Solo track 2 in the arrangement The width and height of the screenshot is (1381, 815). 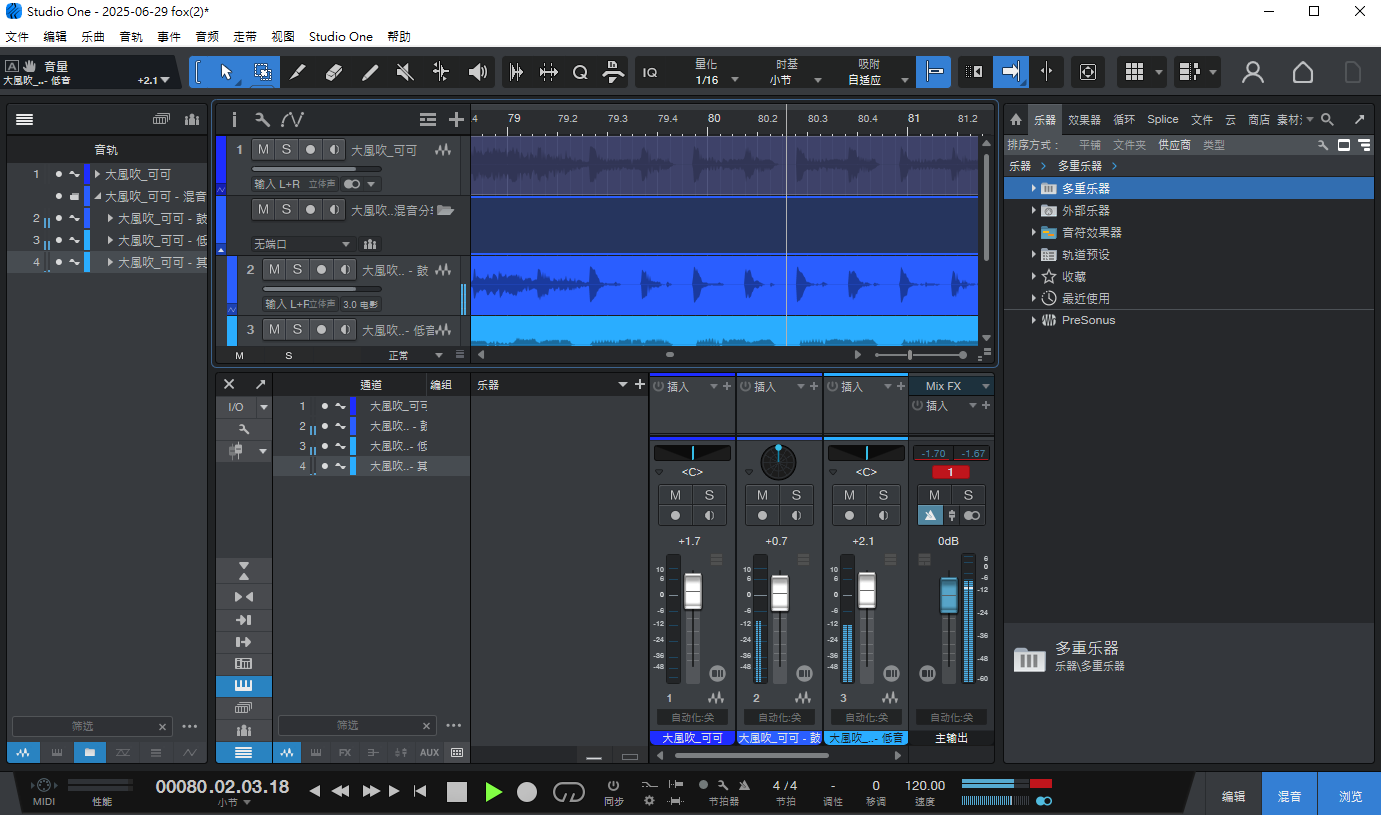[x=297, y=270]
